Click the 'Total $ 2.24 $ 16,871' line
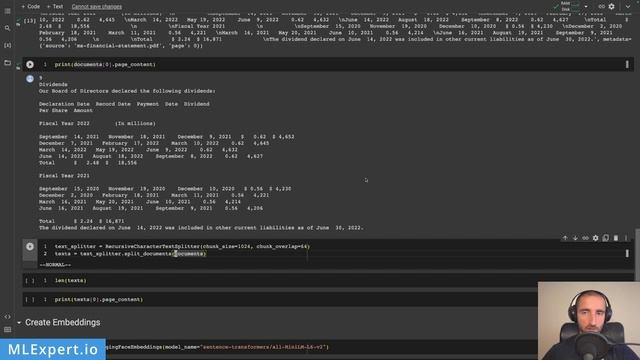The height and width of the screenshot is (360, 640). click(x=82, y=221)
